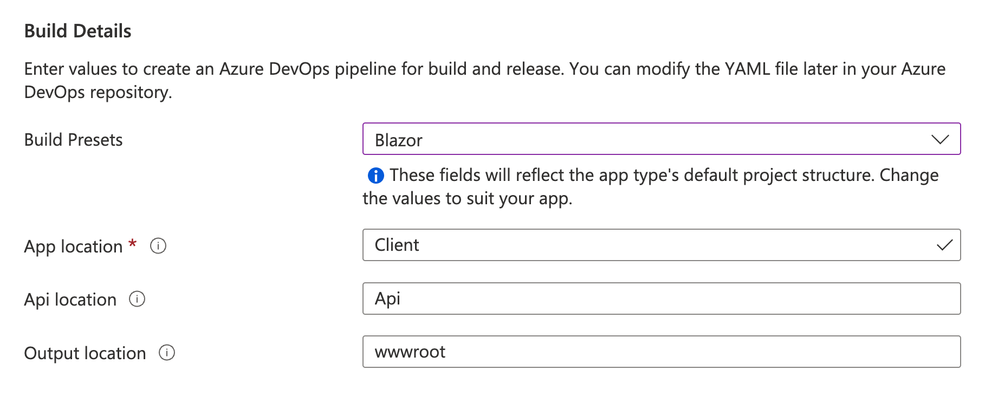Click the wwwroot text value
998x402 pixels.
(409, 352)
